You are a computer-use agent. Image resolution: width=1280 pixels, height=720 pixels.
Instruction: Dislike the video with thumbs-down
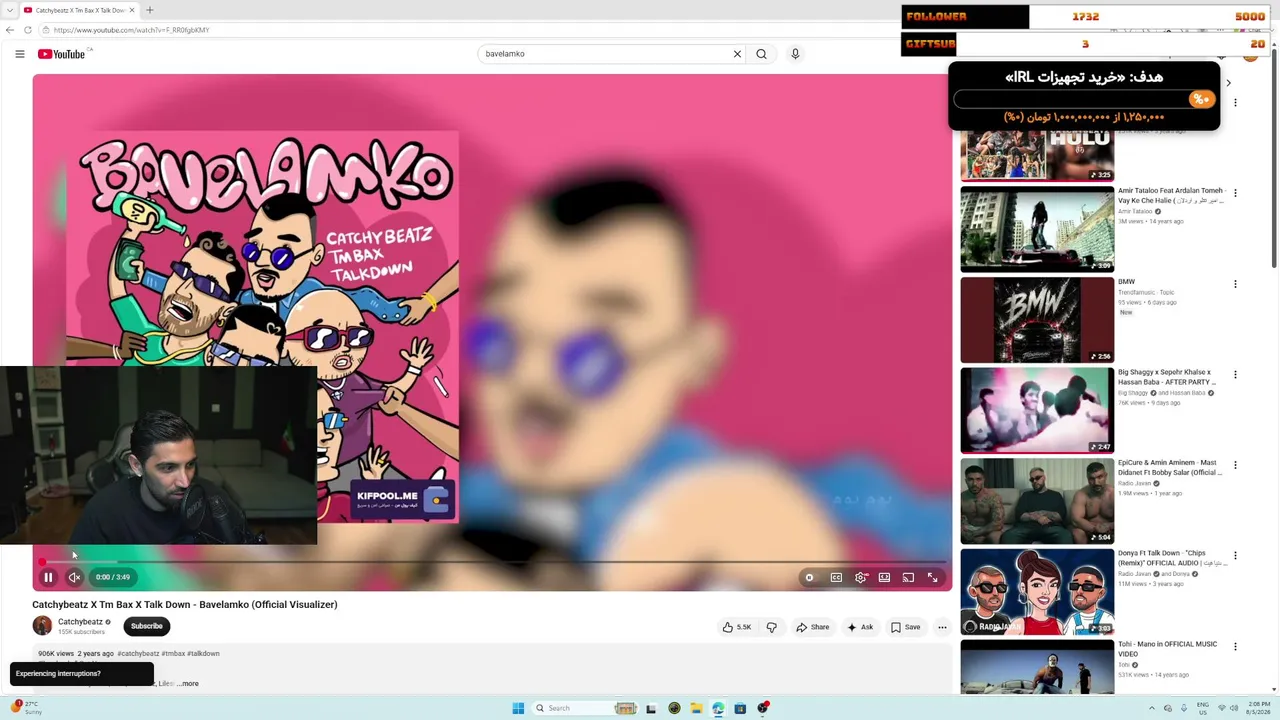tap(771, 627)
